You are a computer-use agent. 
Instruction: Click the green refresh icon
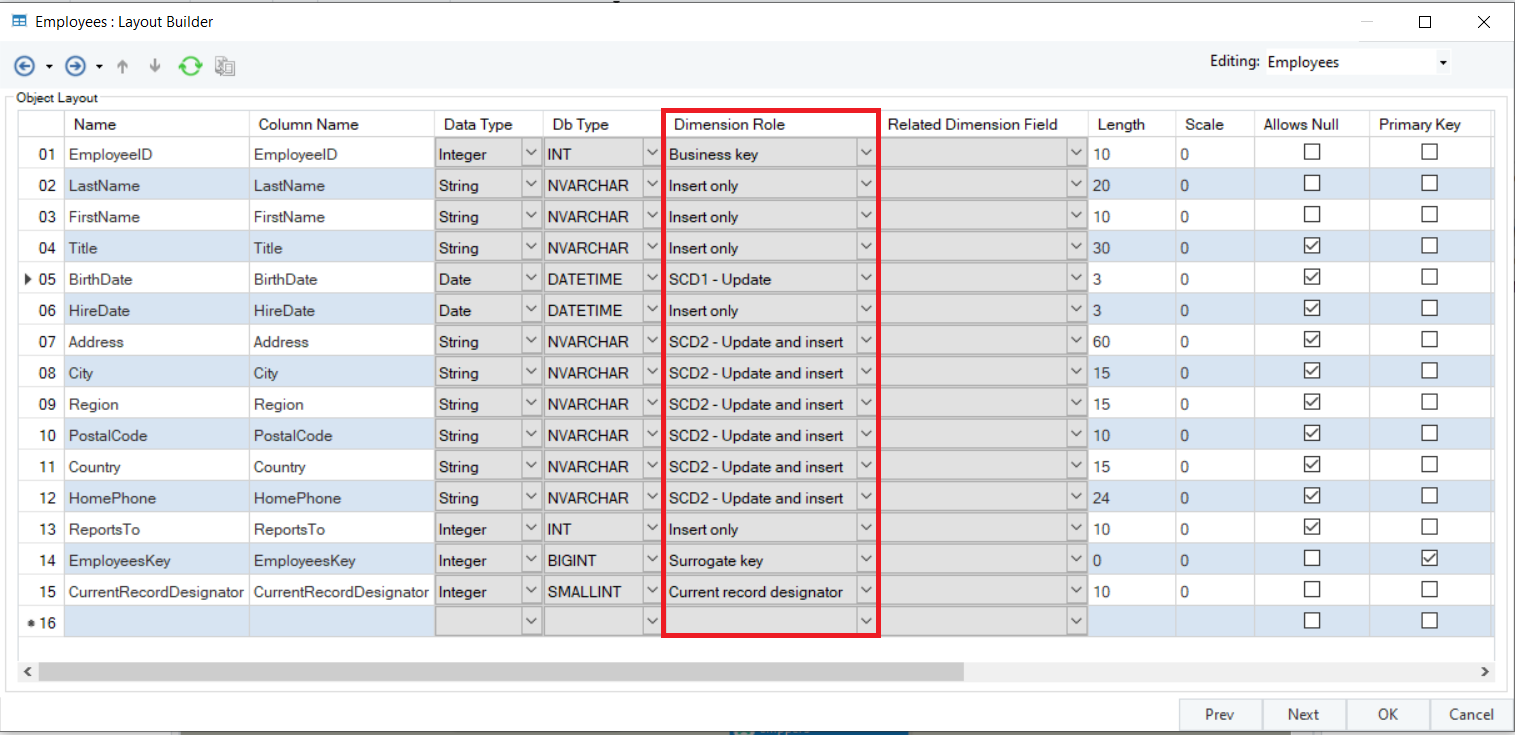(x=190, y=66)
